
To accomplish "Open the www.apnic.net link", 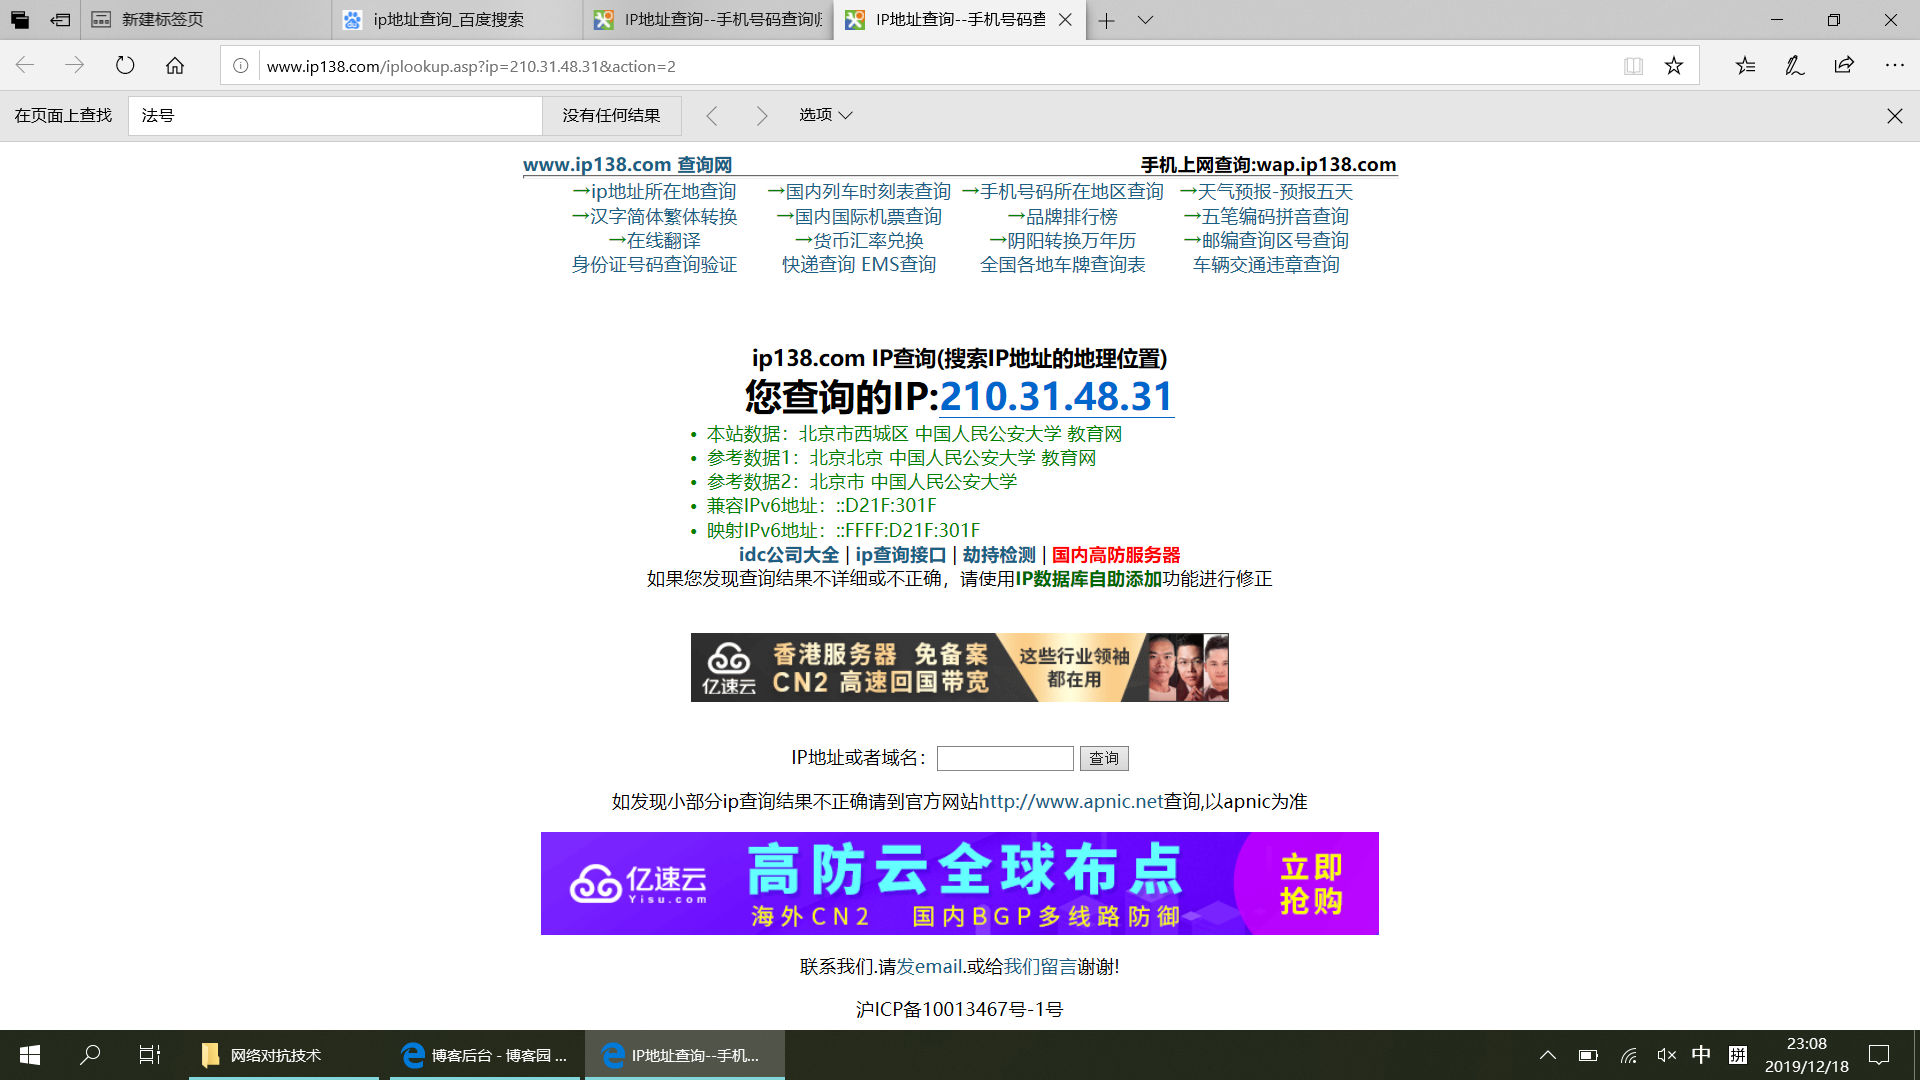I will coord(1070,801).
